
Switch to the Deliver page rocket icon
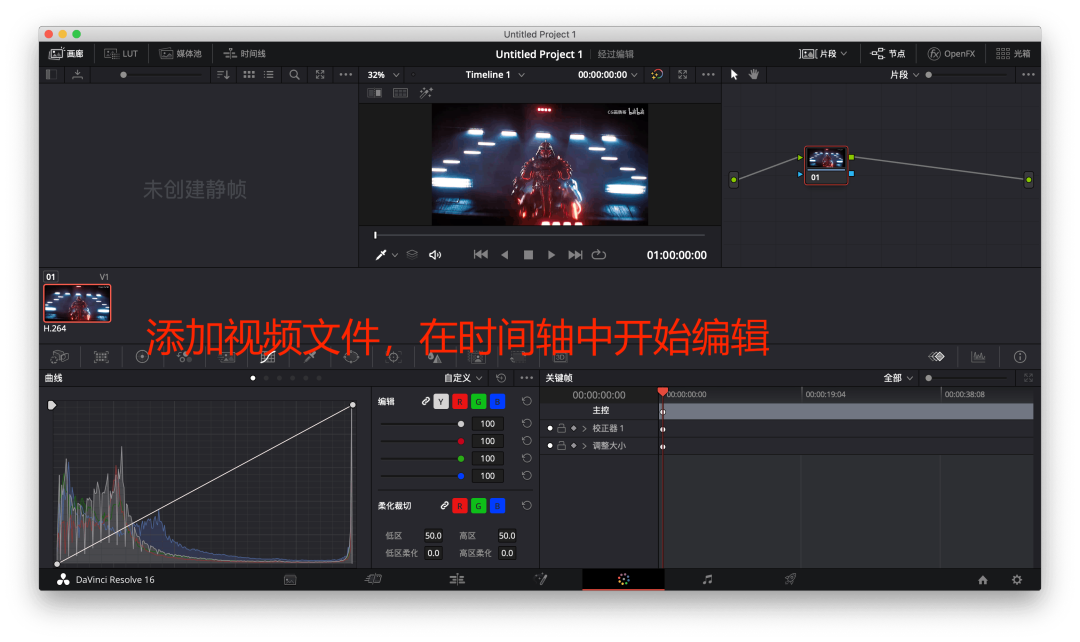pos(790,579)
